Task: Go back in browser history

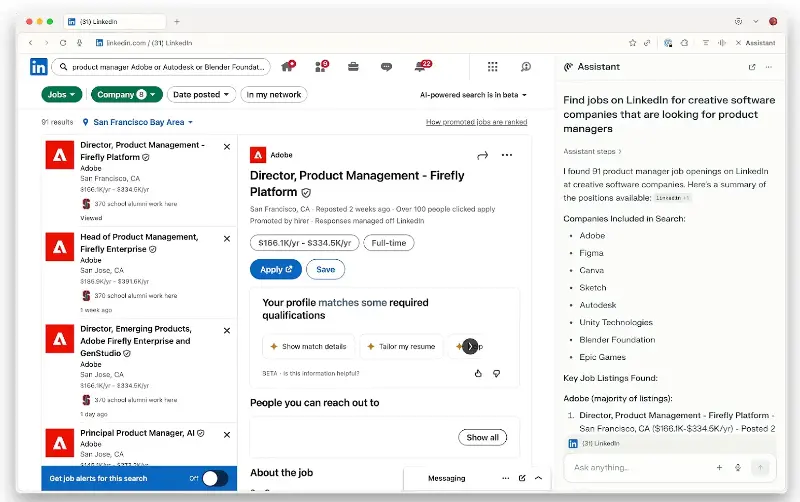Action: (31, 43)
